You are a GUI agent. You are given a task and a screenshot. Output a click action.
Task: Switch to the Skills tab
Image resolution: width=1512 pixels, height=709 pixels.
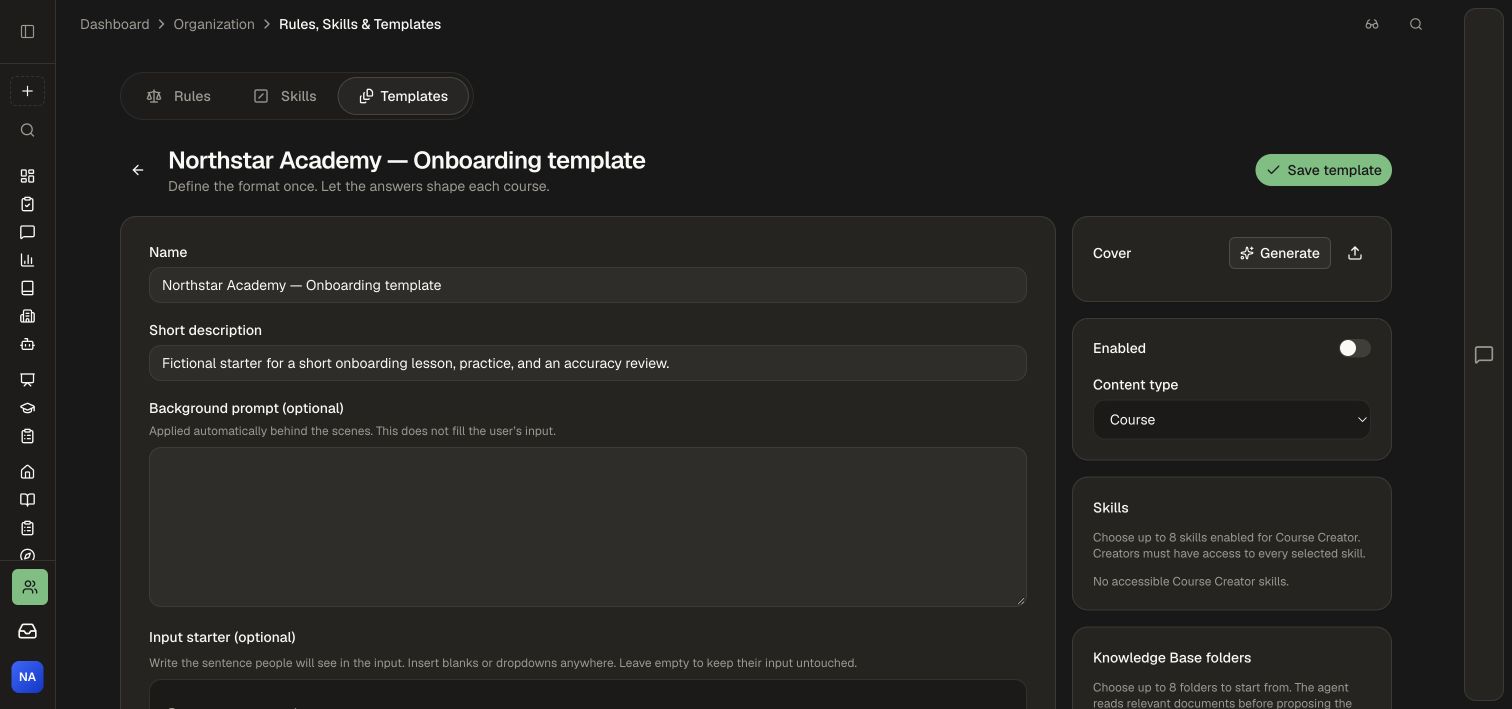point(285,96)
